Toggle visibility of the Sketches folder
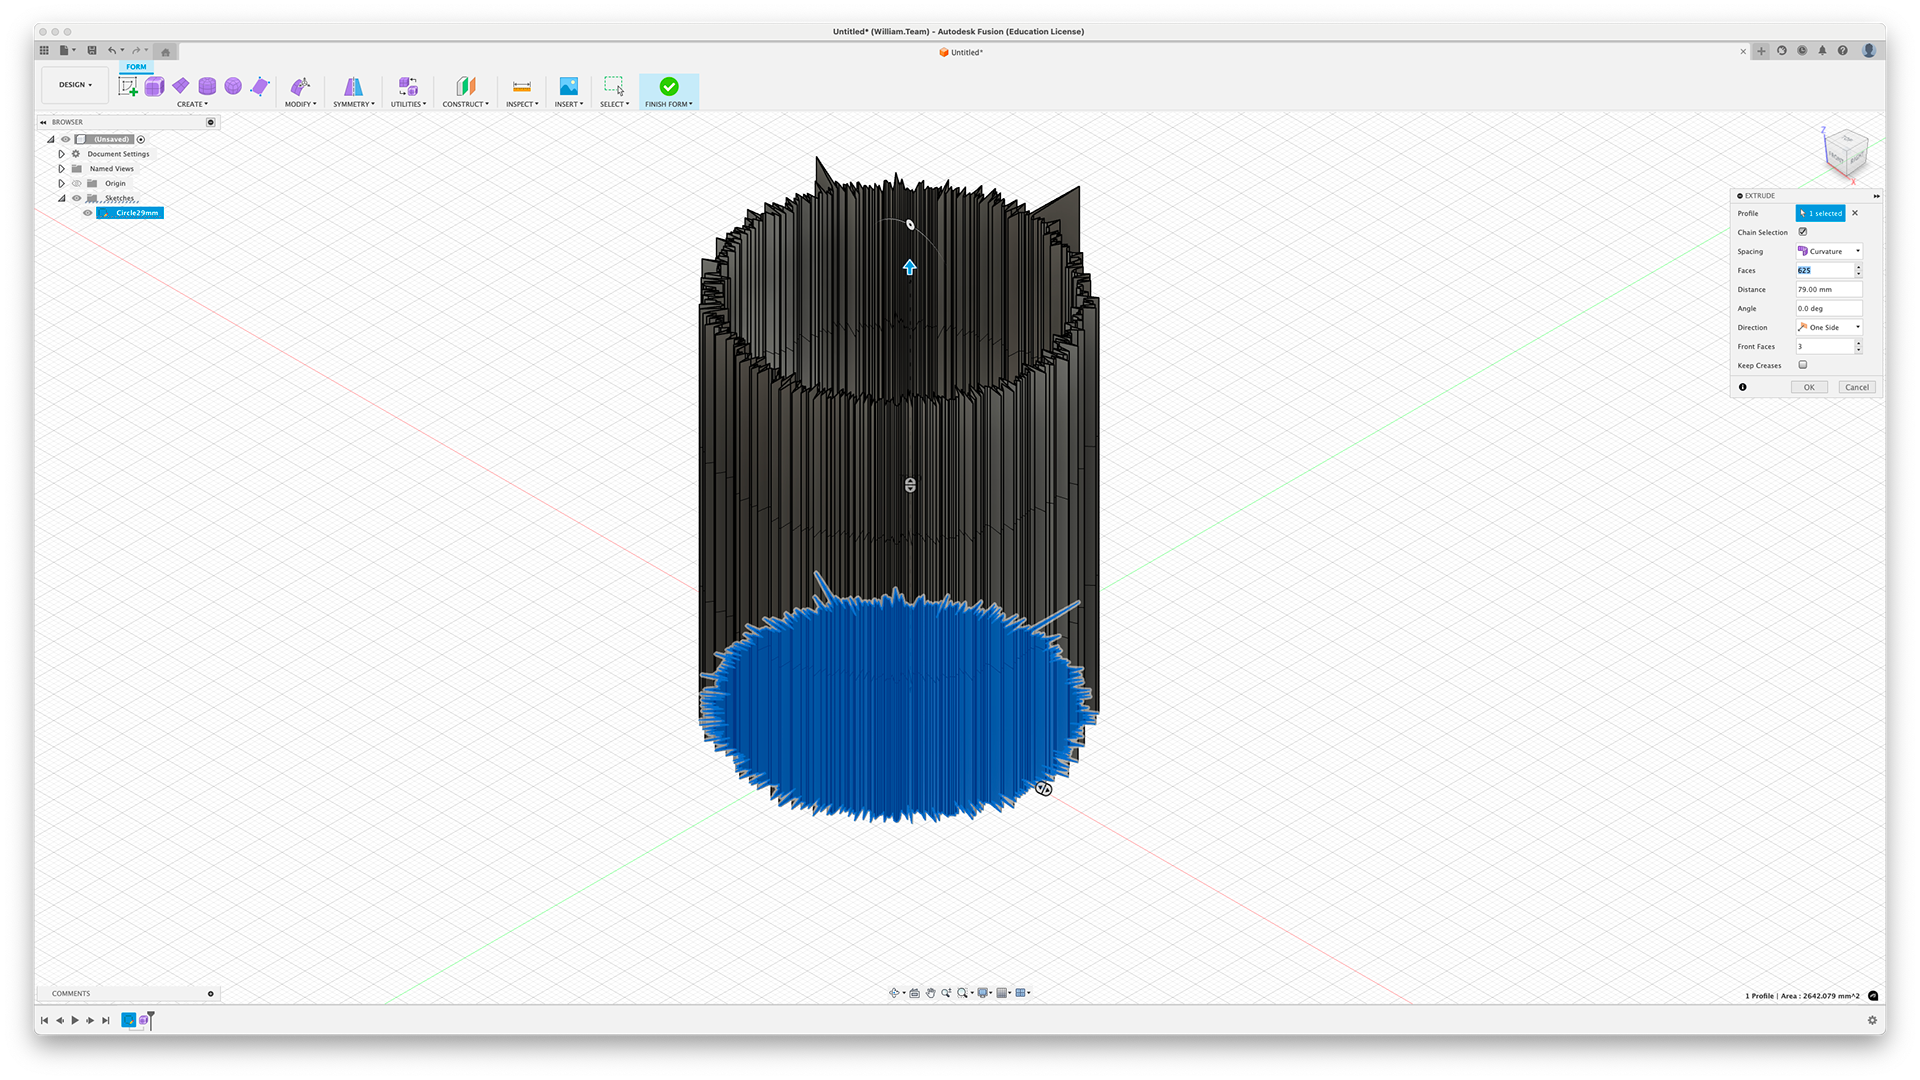Screen dimensions: 1920x1080 pos(77,198)
